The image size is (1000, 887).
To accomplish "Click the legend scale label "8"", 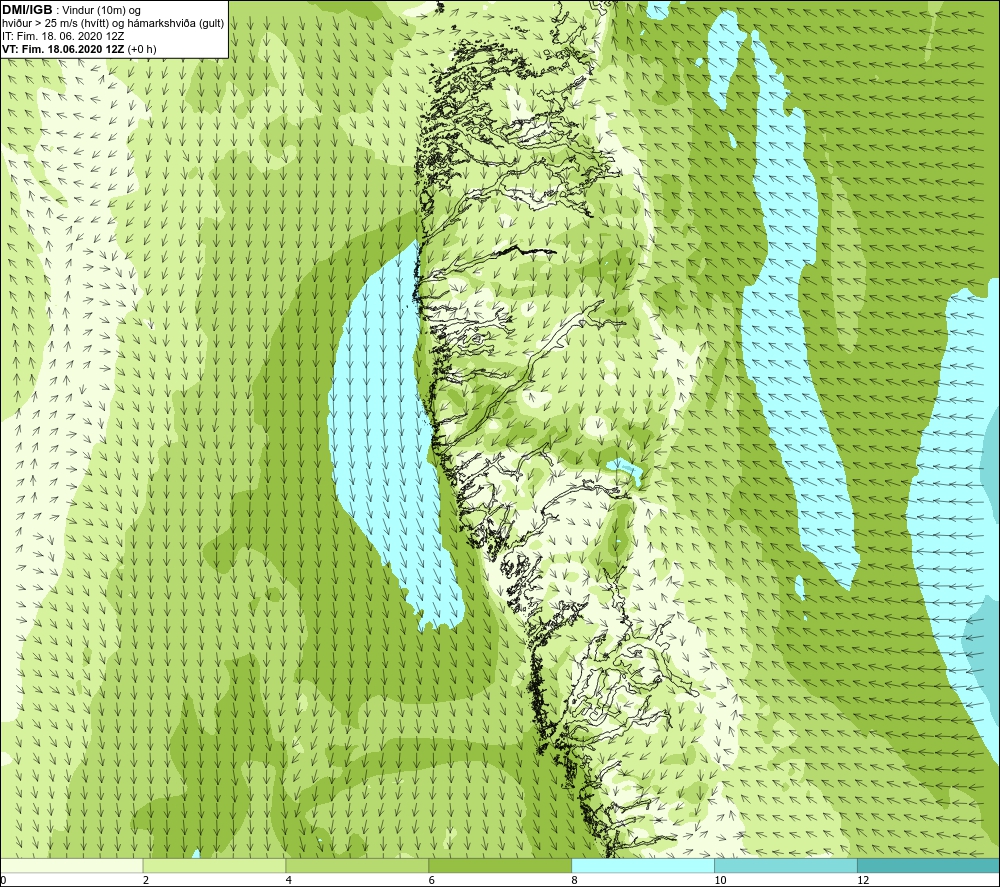I will (575, 880).
